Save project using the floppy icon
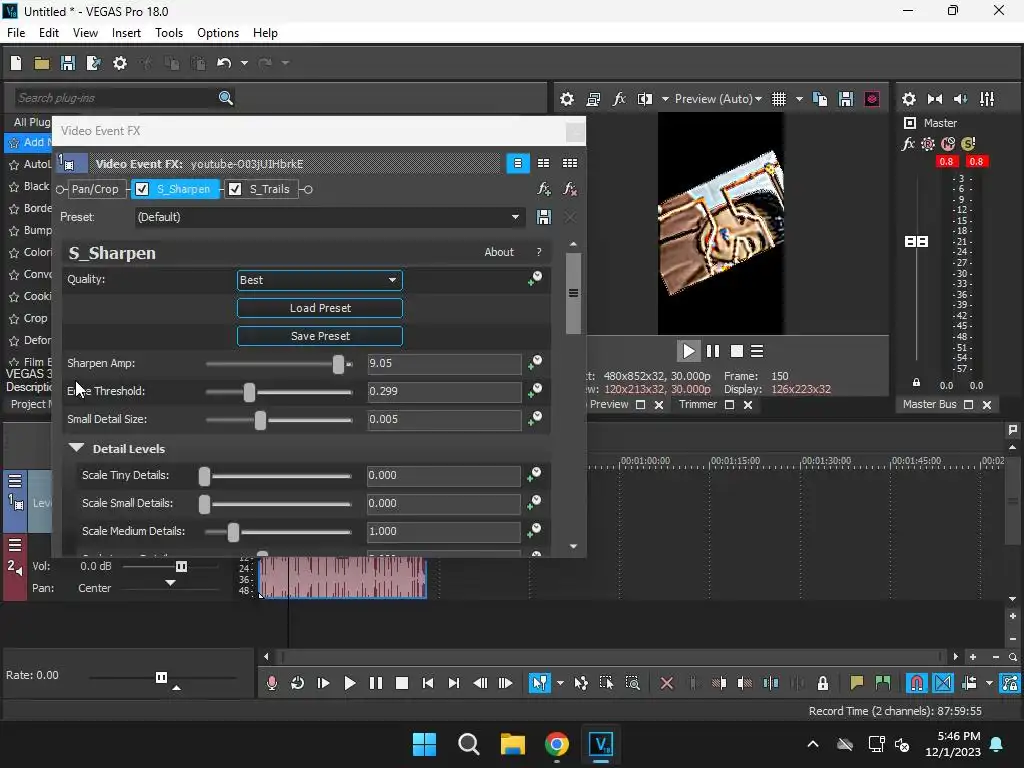1024x768 pixels. (67, 63)
